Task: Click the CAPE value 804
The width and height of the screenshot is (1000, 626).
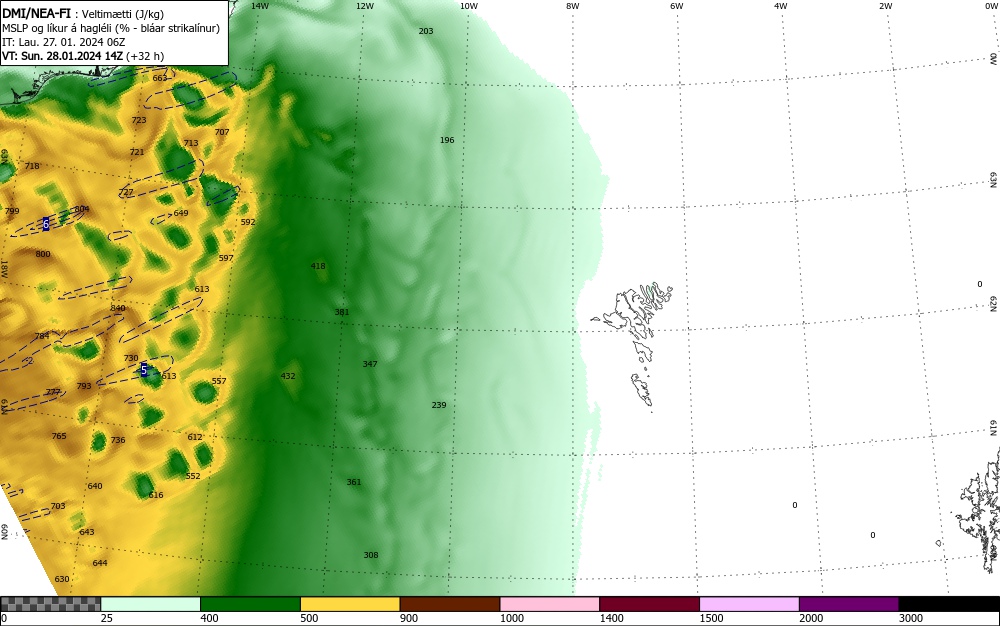Action: tap(82, 208)
